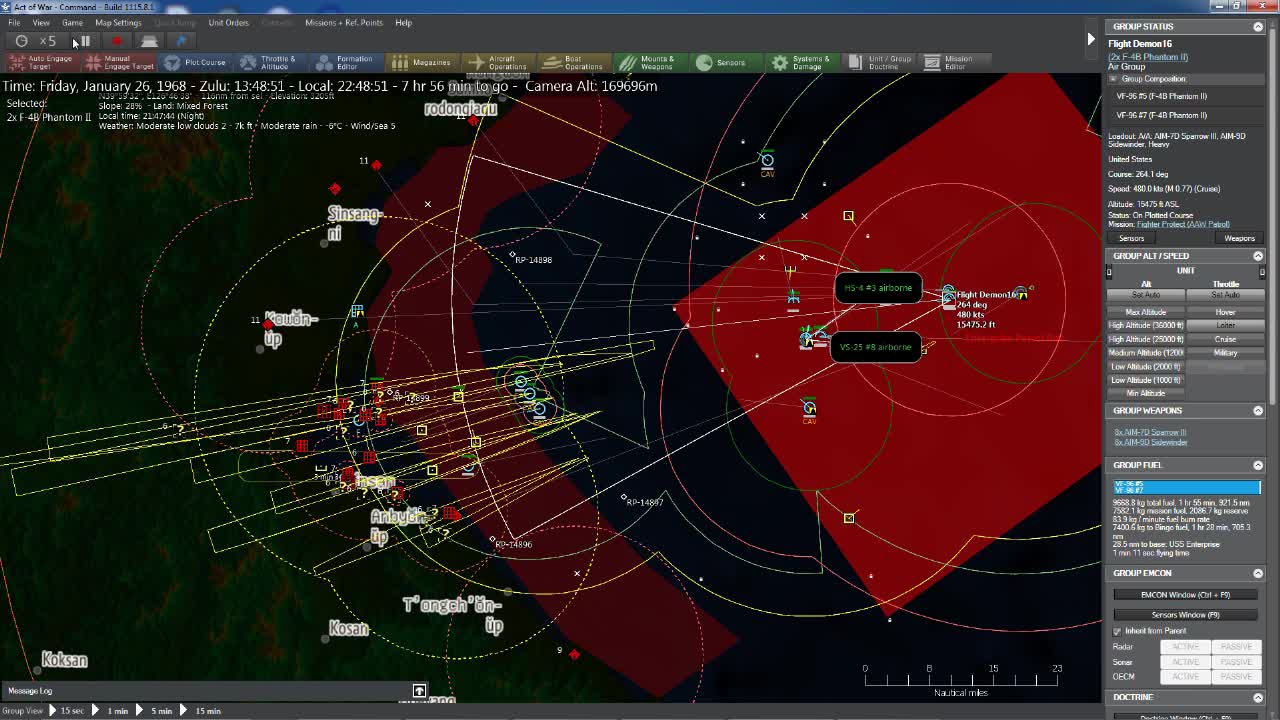Set throttle to Cruise
Screen dimensions: 1280x720
tap(1225, 339)
